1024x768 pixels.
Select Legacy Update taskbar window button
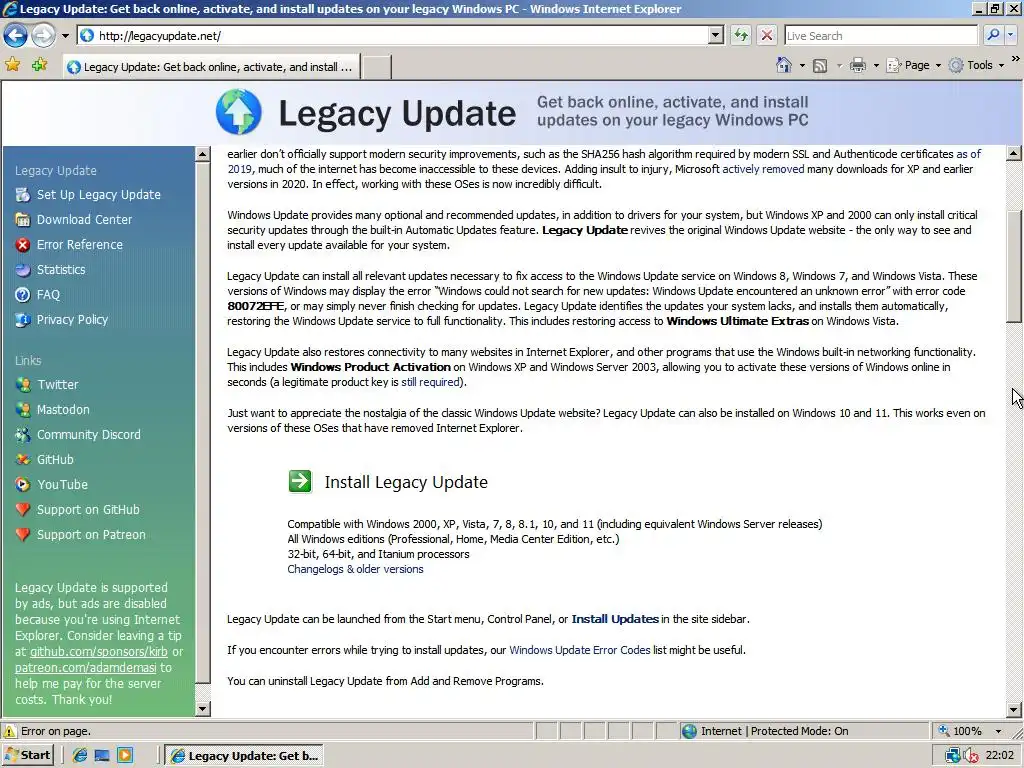(x=245, y=756)
